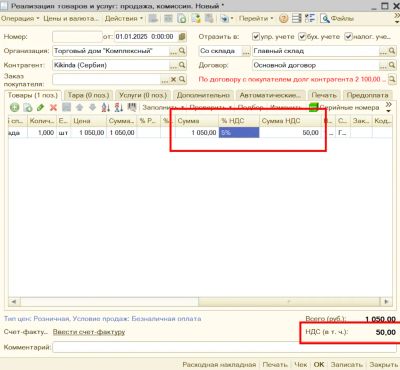400x370 pixels.
Task: Toggle the упр. учете checkbox
Action: (x=256, y=36)
